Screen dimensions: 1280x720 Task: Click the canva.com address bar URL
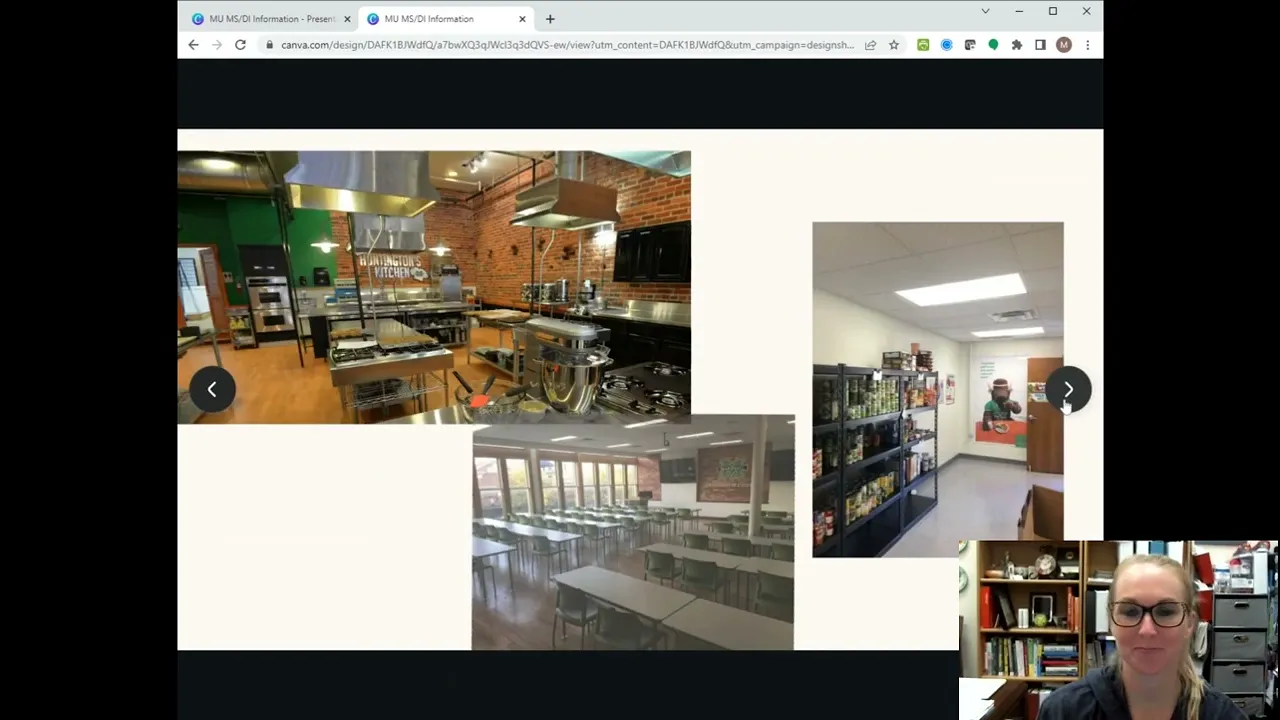coord(567,45)
